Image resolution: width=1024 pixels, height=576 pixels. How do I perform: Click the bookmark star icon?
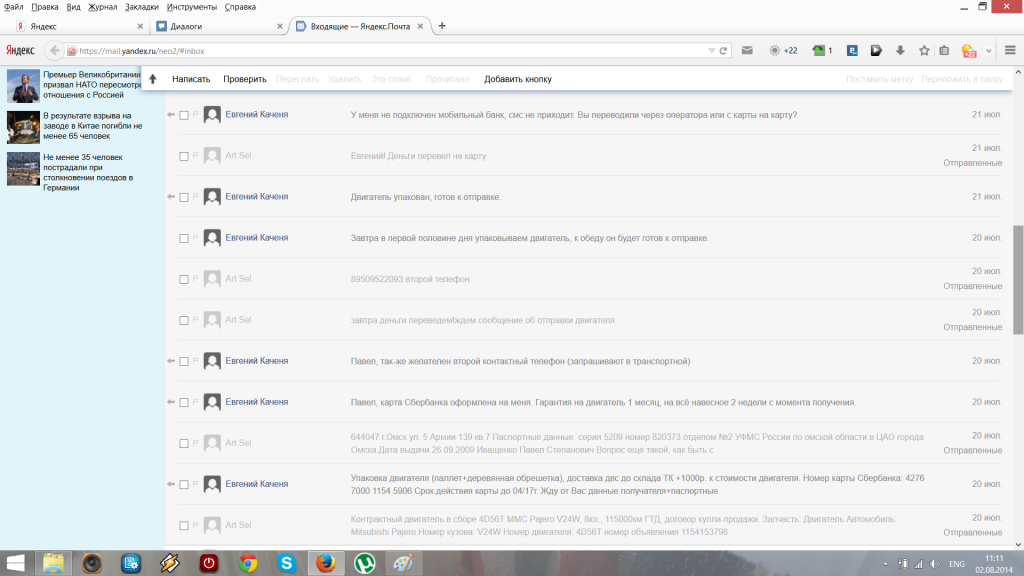pyautogui.click(x=924, y=50)
